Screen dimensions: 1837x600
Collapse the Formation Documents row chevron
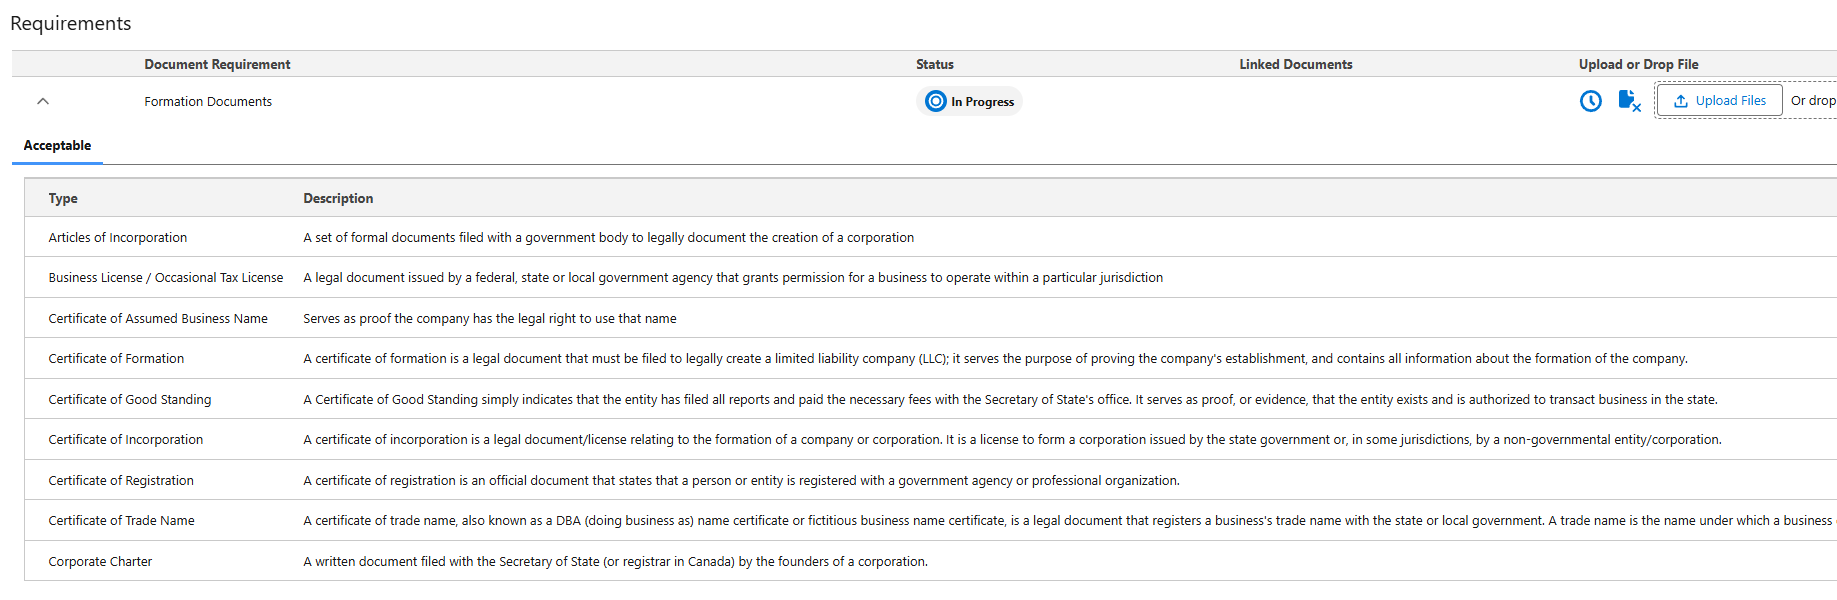pyautogui.click(x=43, y=101)
